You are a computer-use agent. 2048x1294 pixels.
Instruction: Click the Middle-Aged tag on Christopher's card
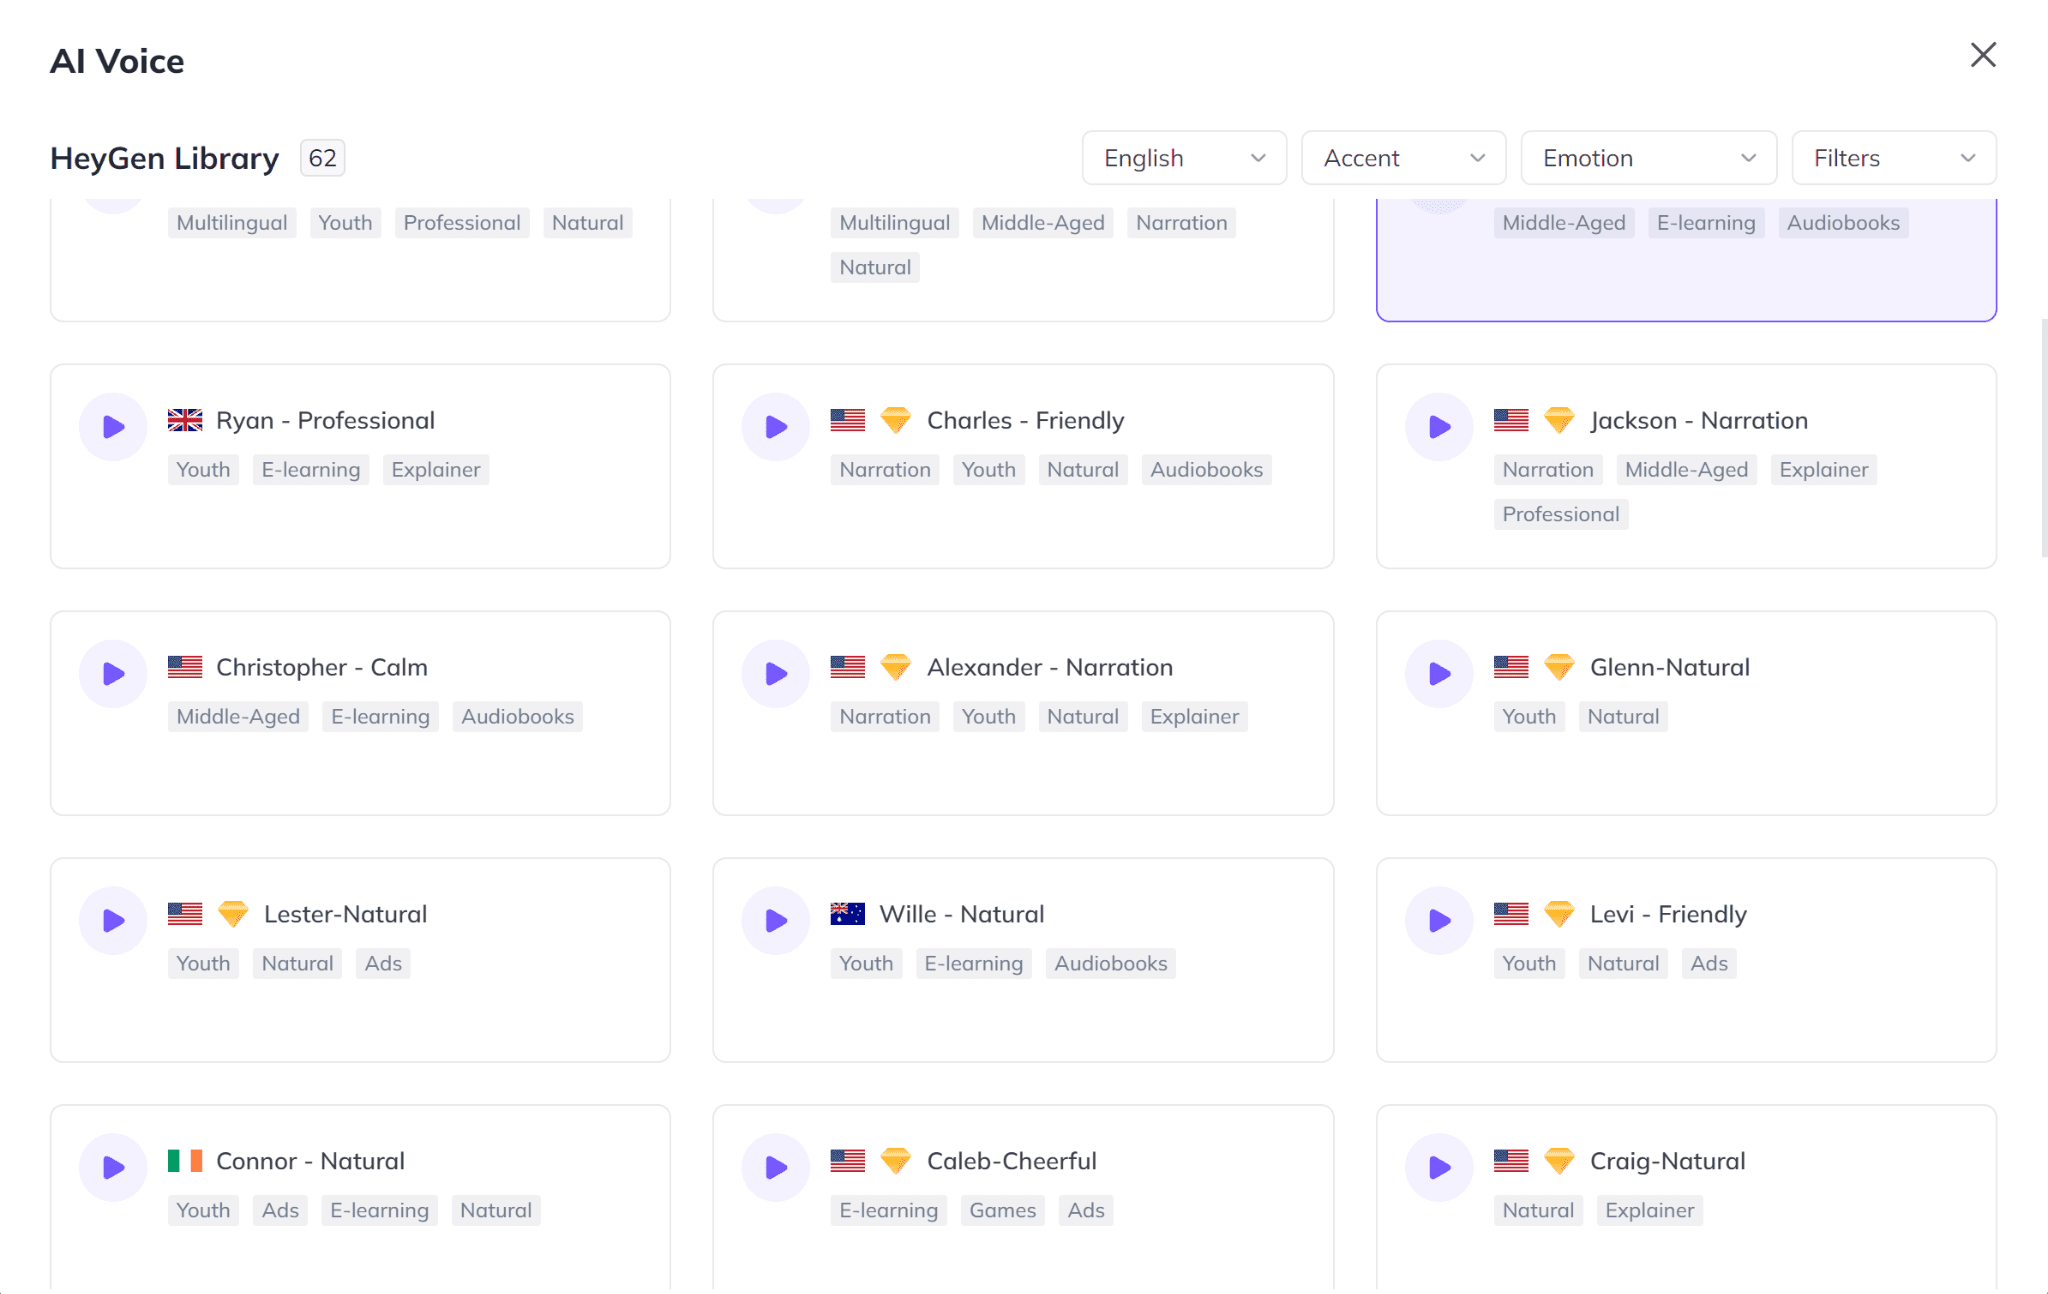point(238,717)
